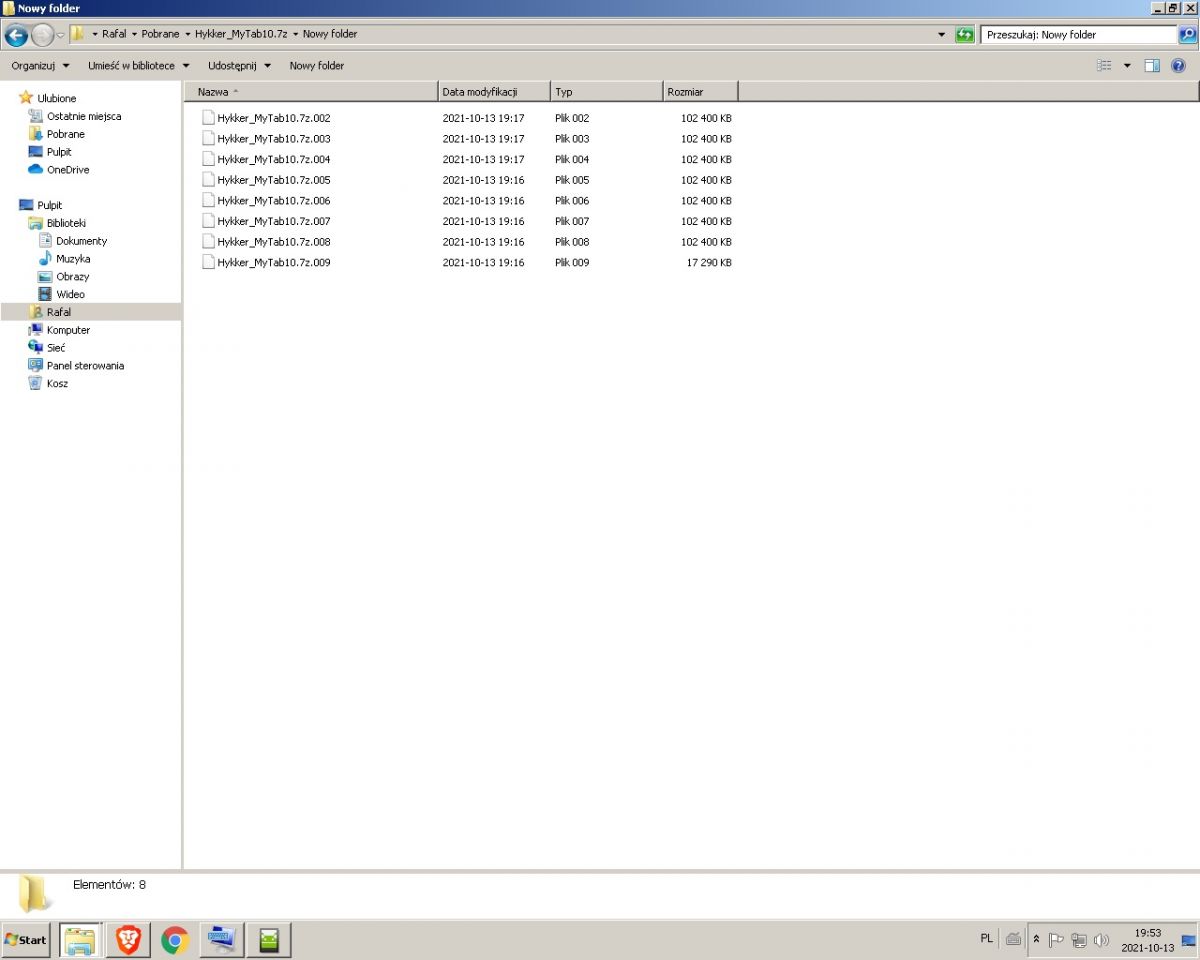Select file Hykker_MyTab10.7z.005
1200x960 pixels.
273,180
